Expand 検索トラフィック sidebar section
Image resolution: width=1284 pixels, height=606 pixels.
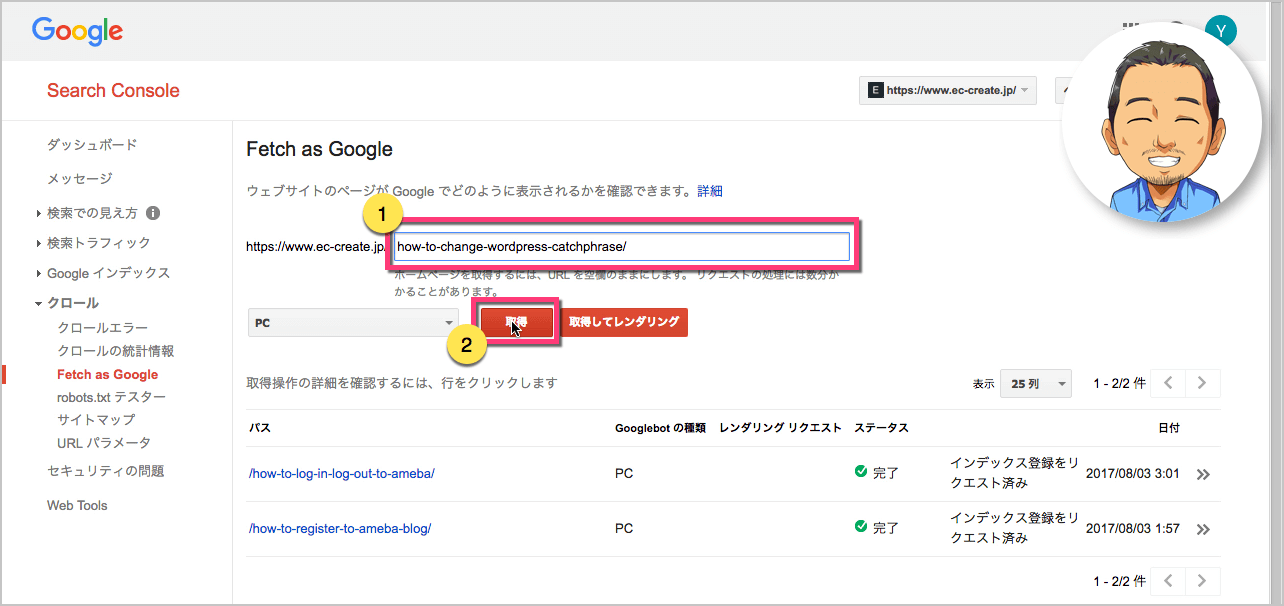click(38, 243)
